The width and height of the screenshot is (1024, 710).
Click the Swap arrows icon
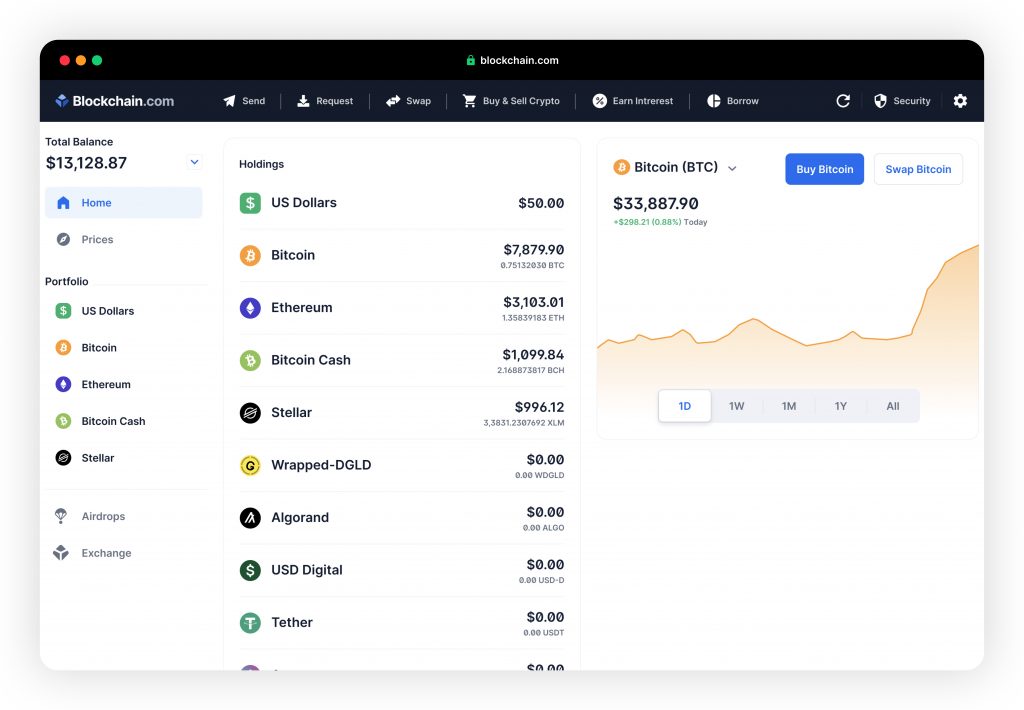pos(392,101)
